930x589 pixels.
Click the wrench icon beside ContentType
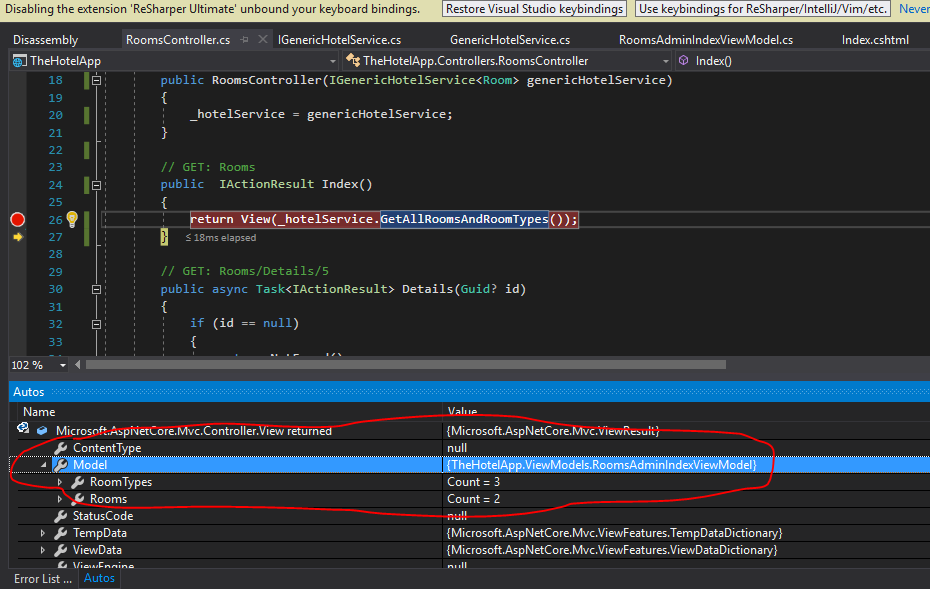pos(60,448)
